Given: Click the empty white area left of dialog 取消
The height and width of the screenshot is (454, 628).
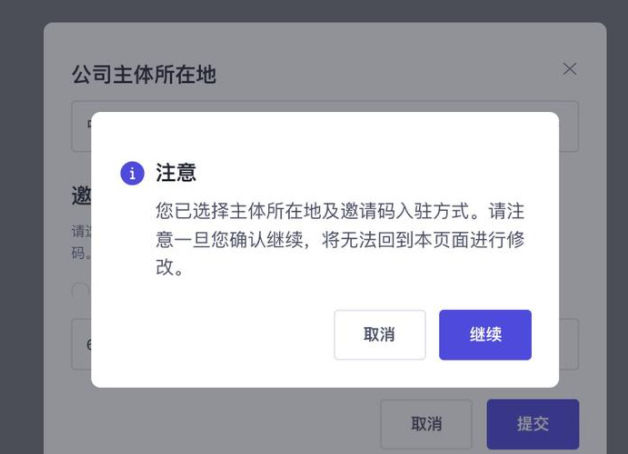Looking at the screenshot, I should click(212, 335).
